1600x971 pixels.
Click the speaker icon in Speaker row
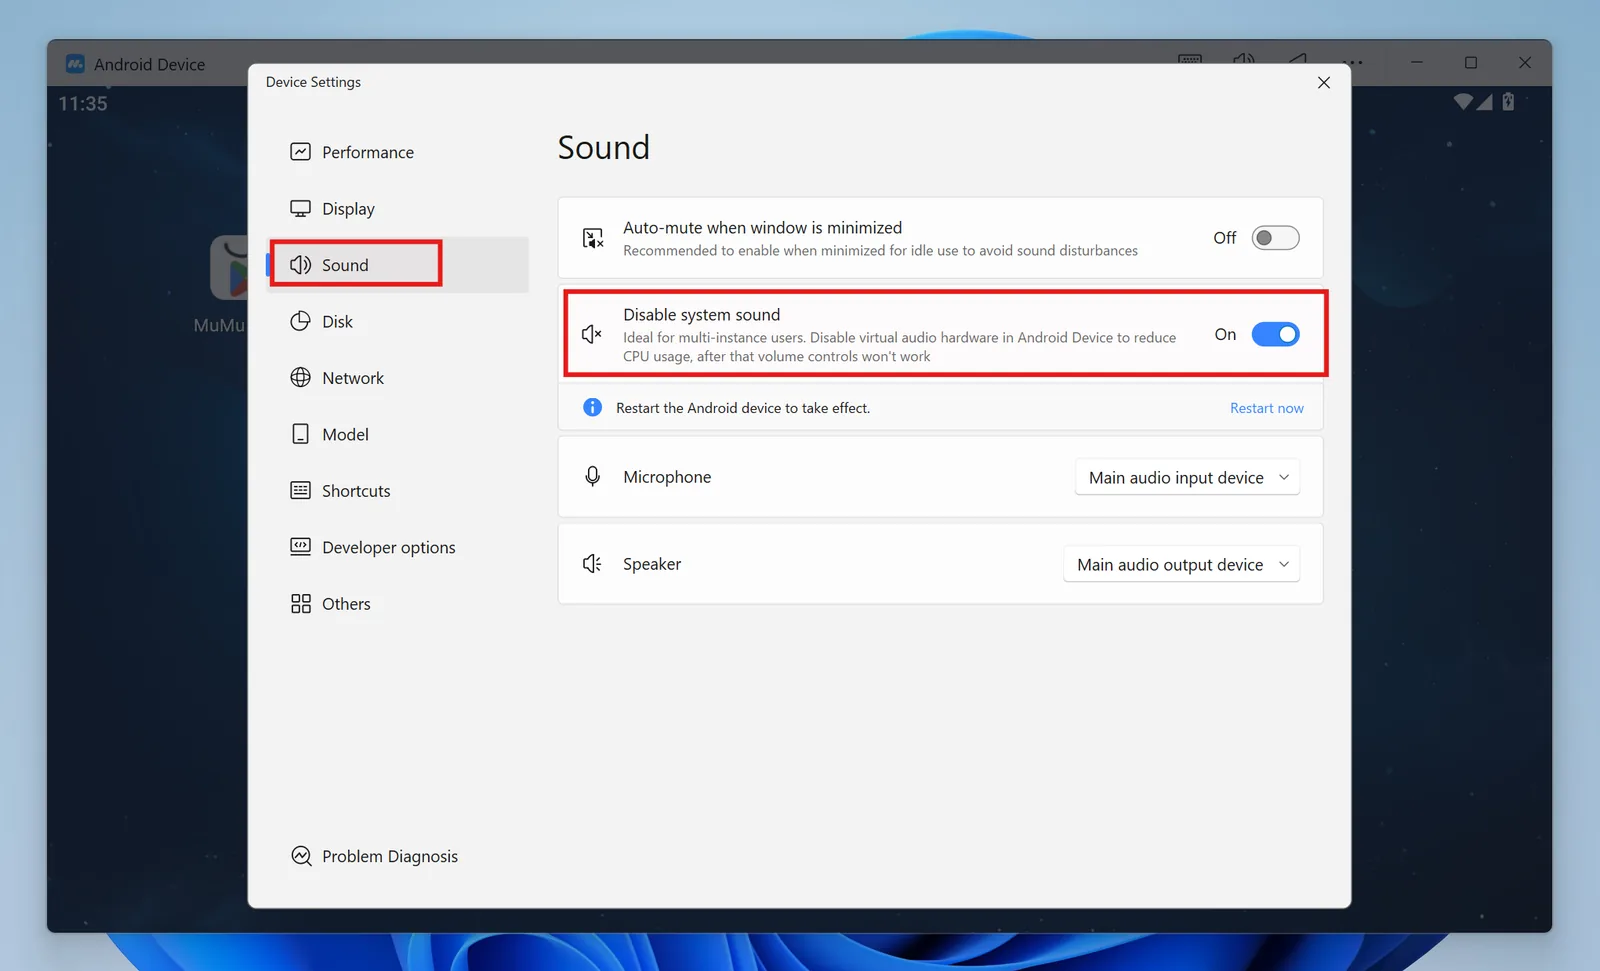click(592, 564)
